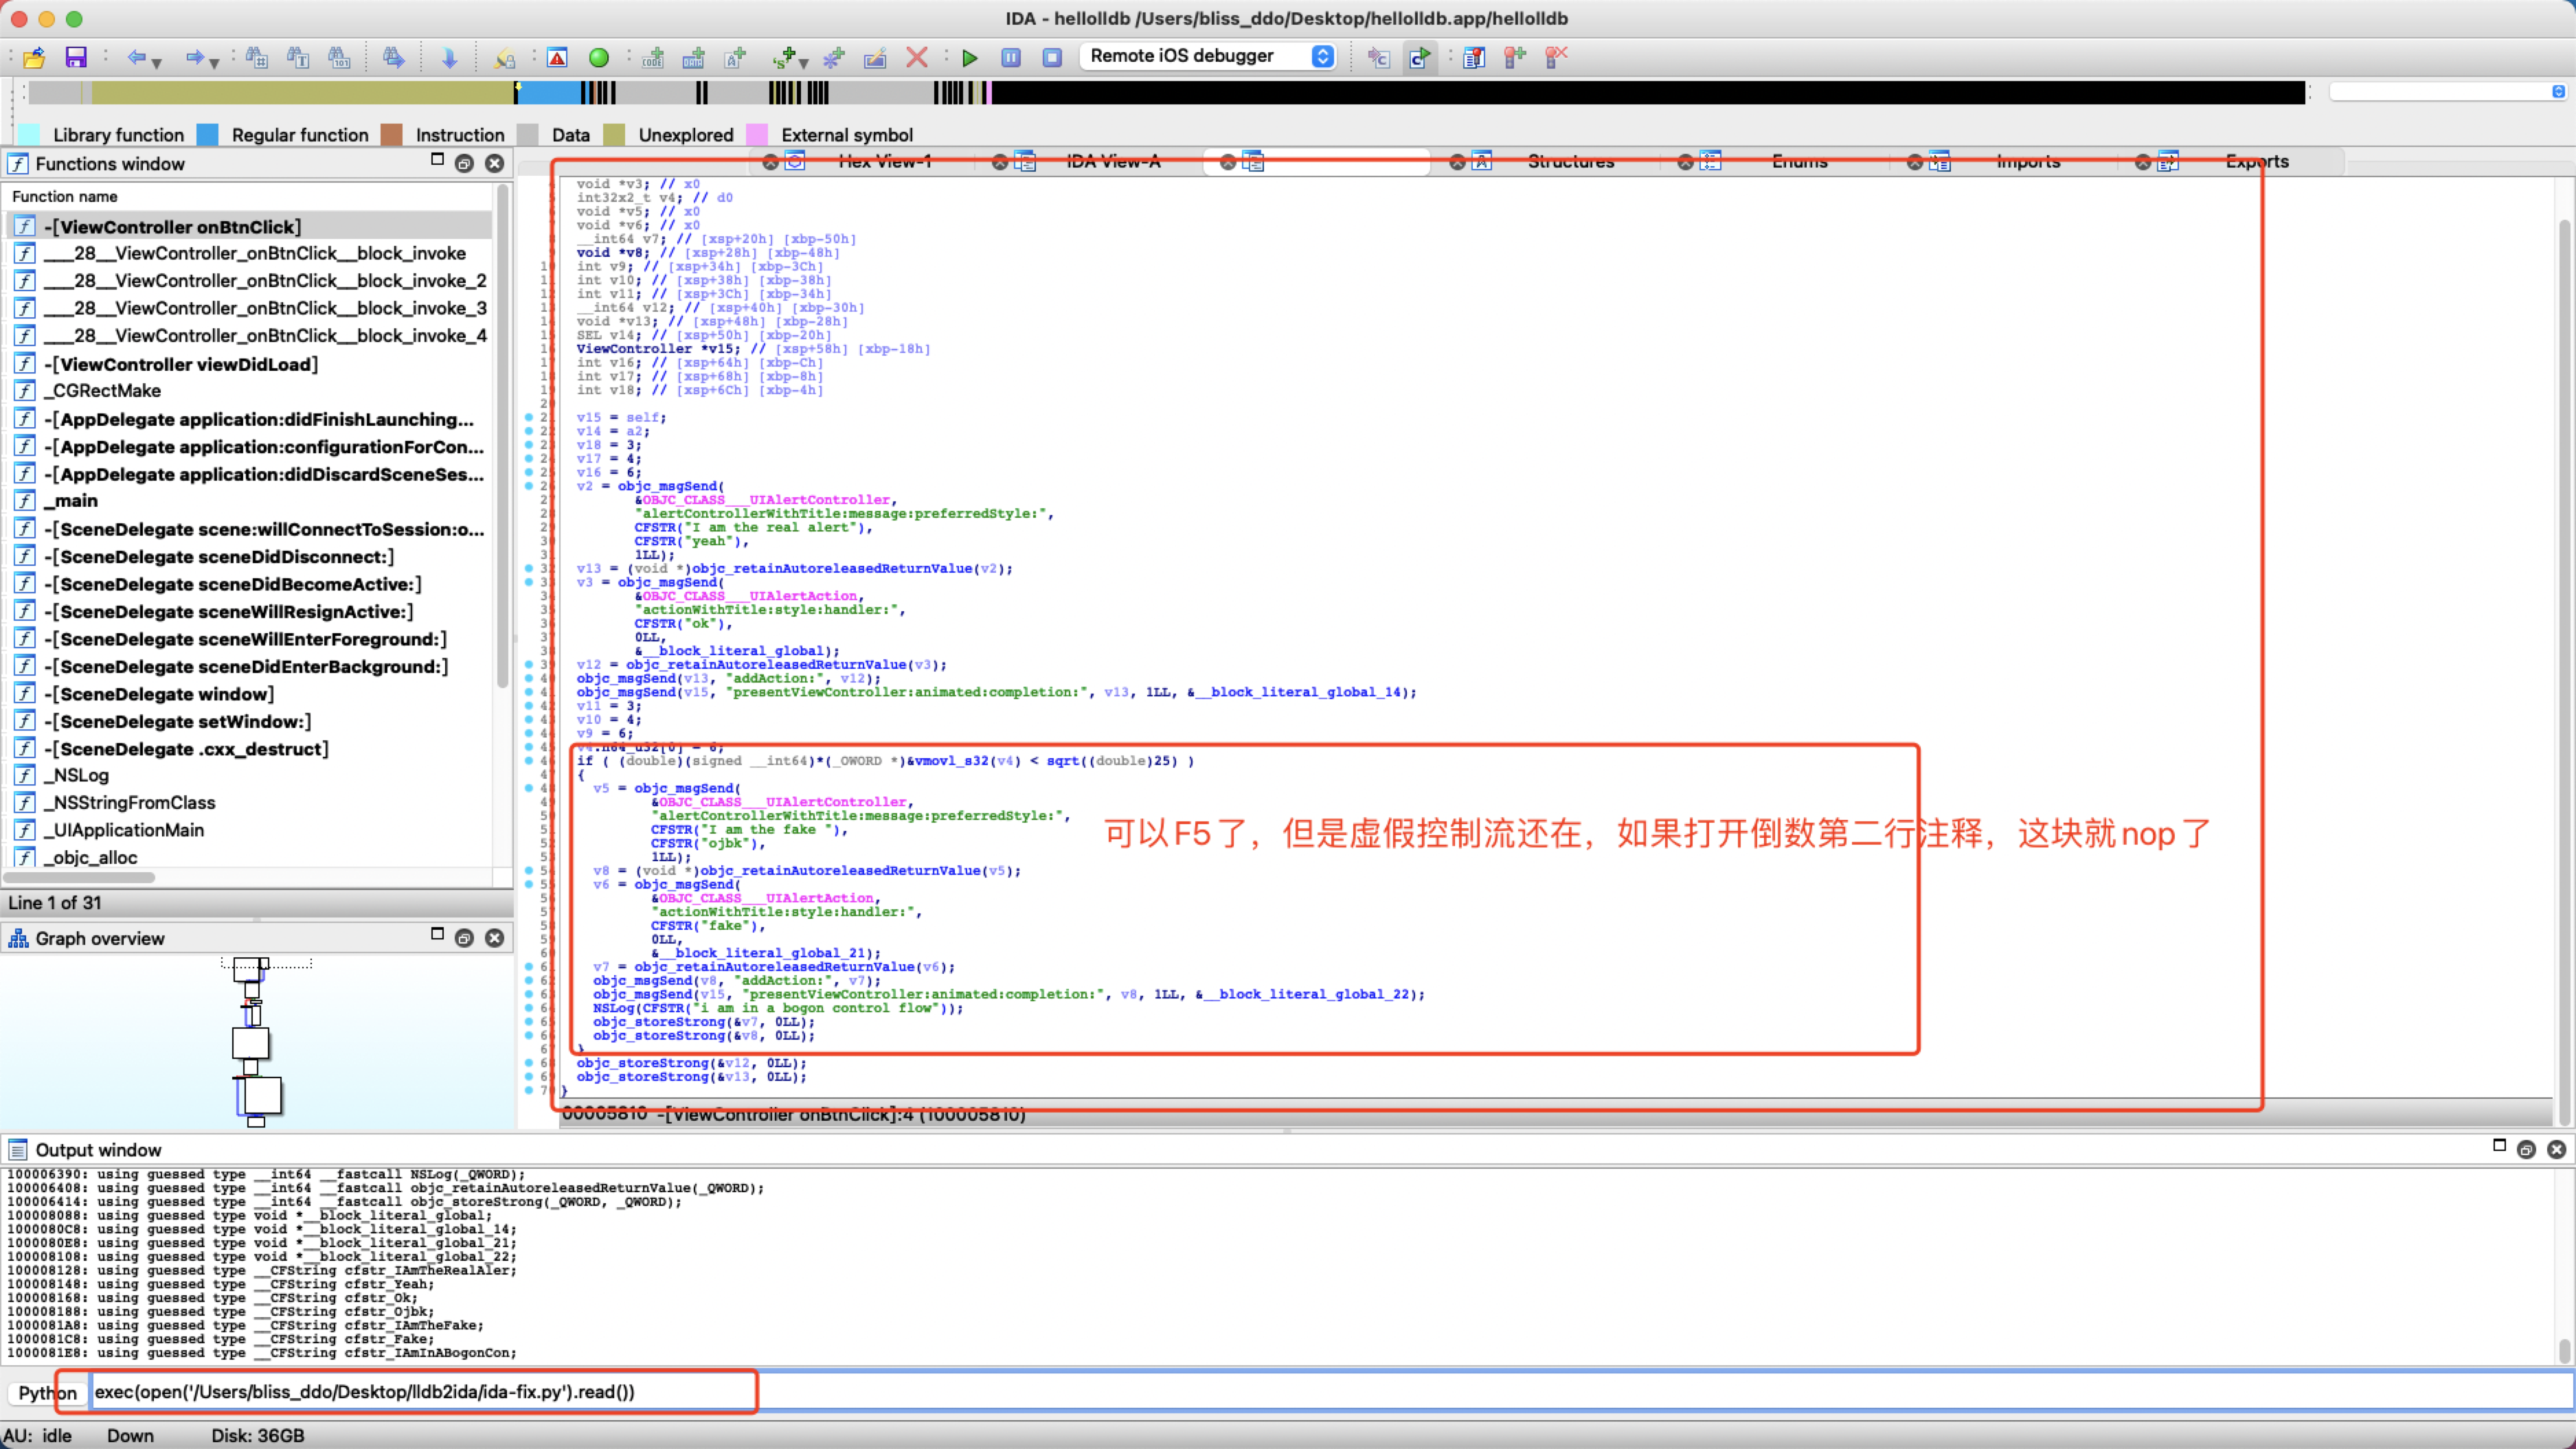
Task: Click the add breakpoint toolbar icon
Action: (x=1515, y=58)
